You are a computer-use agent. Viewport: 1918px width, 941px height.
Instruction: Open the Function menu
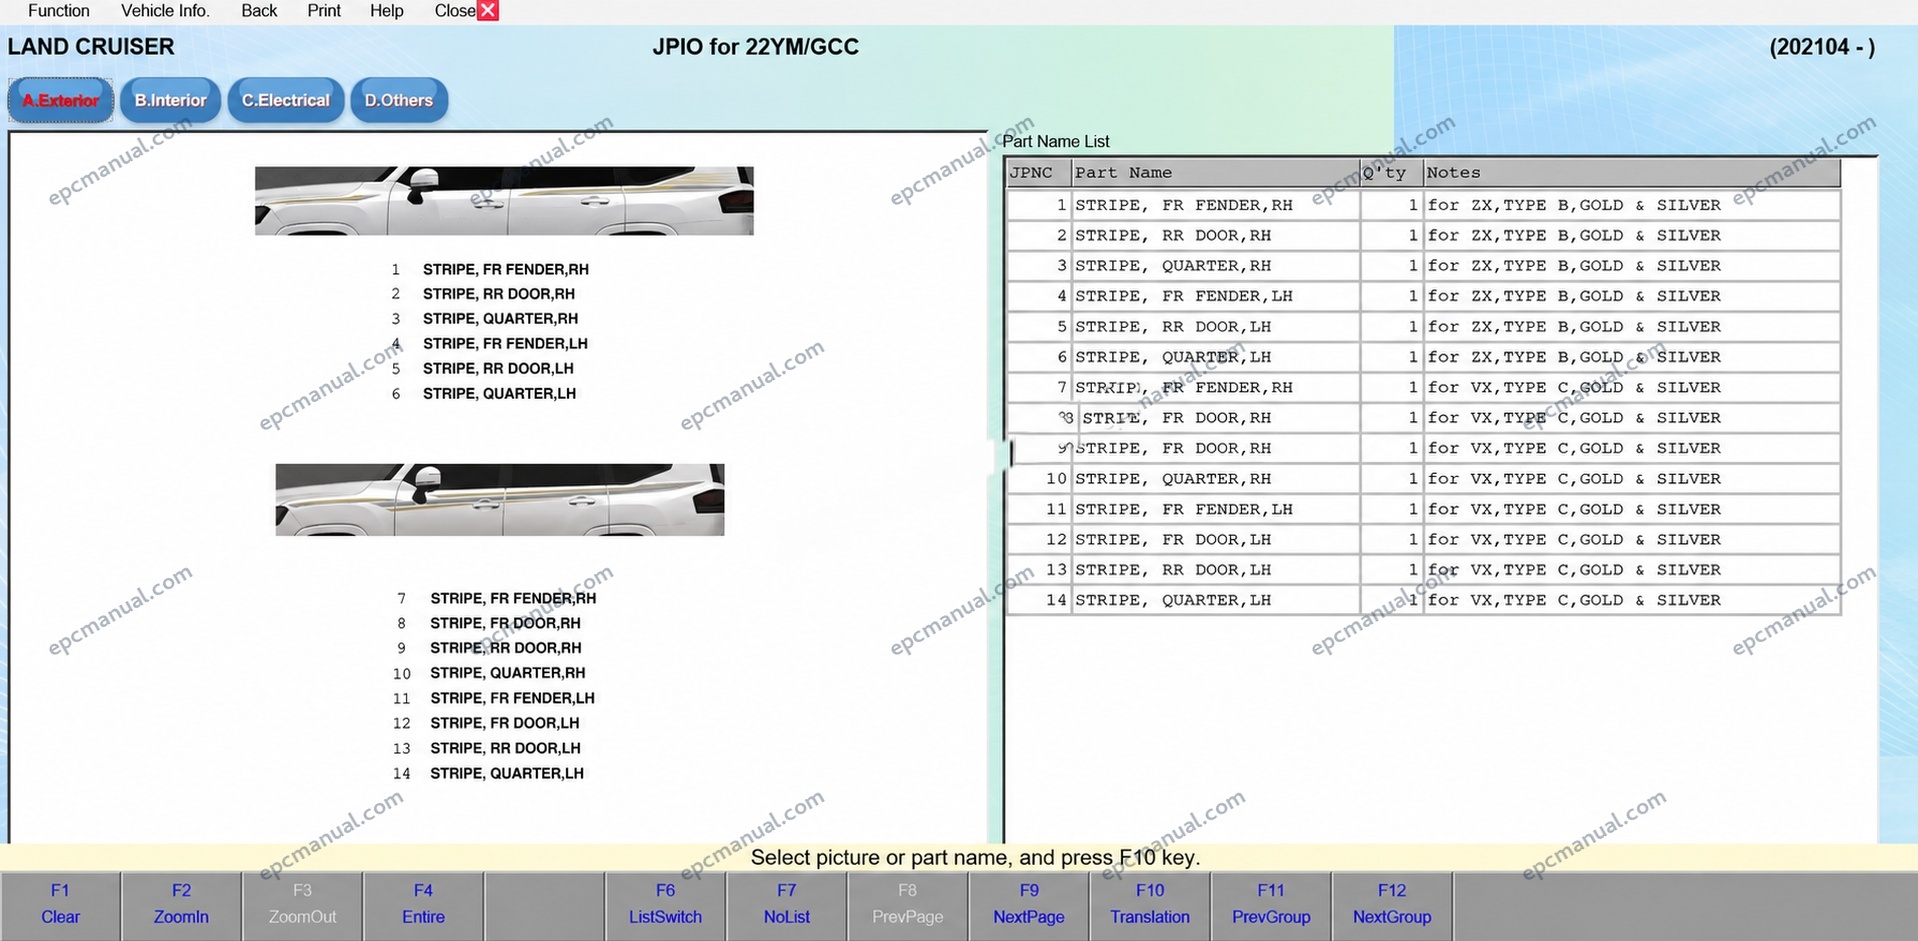59,11
